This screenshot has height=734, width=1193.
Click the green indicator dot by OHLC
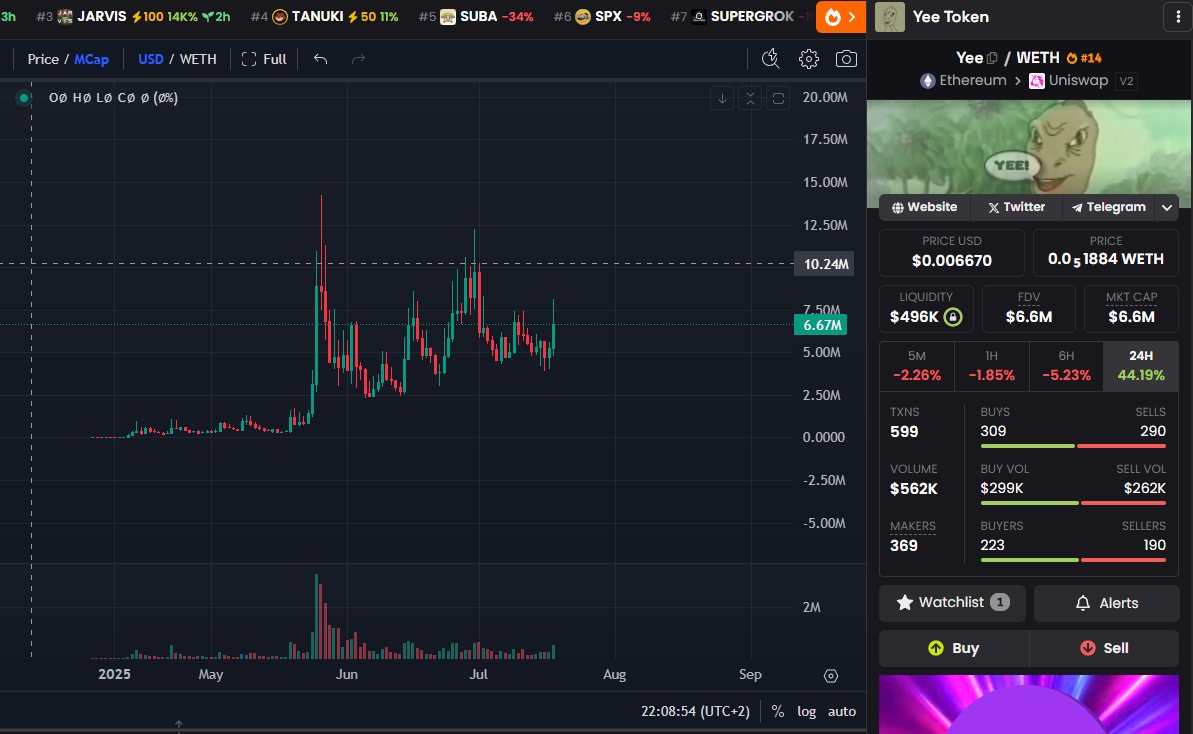point(24,97)
